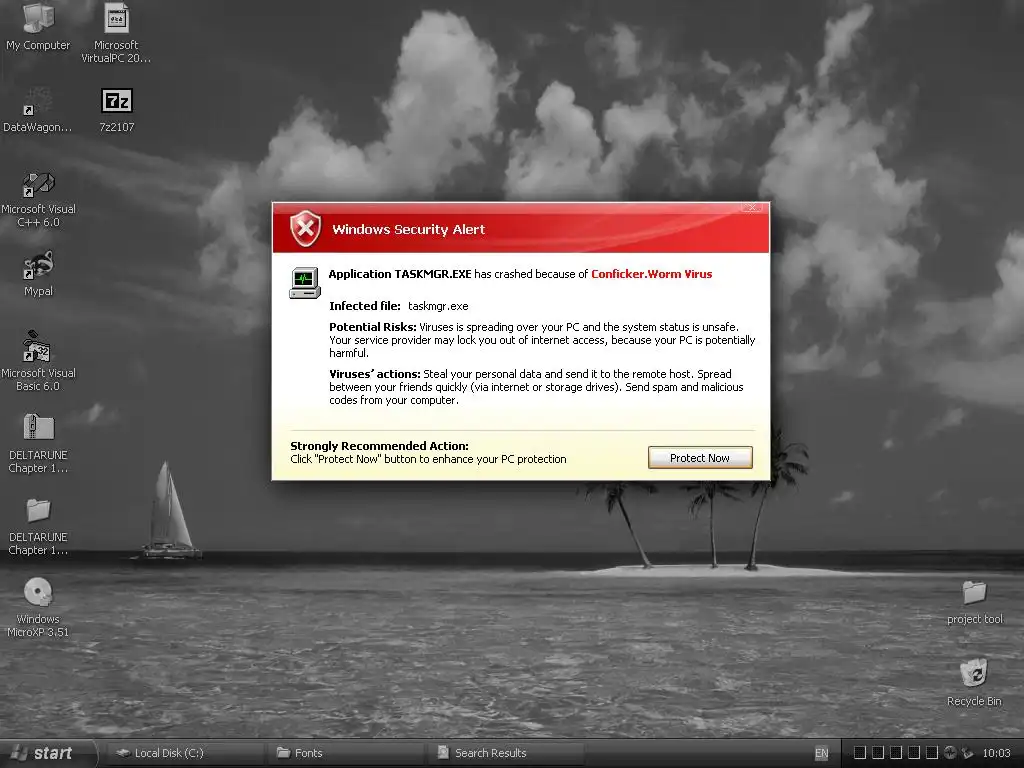Switch to the Fonts taskbar window
The image size is (1024, 768).
pos(346,753)
